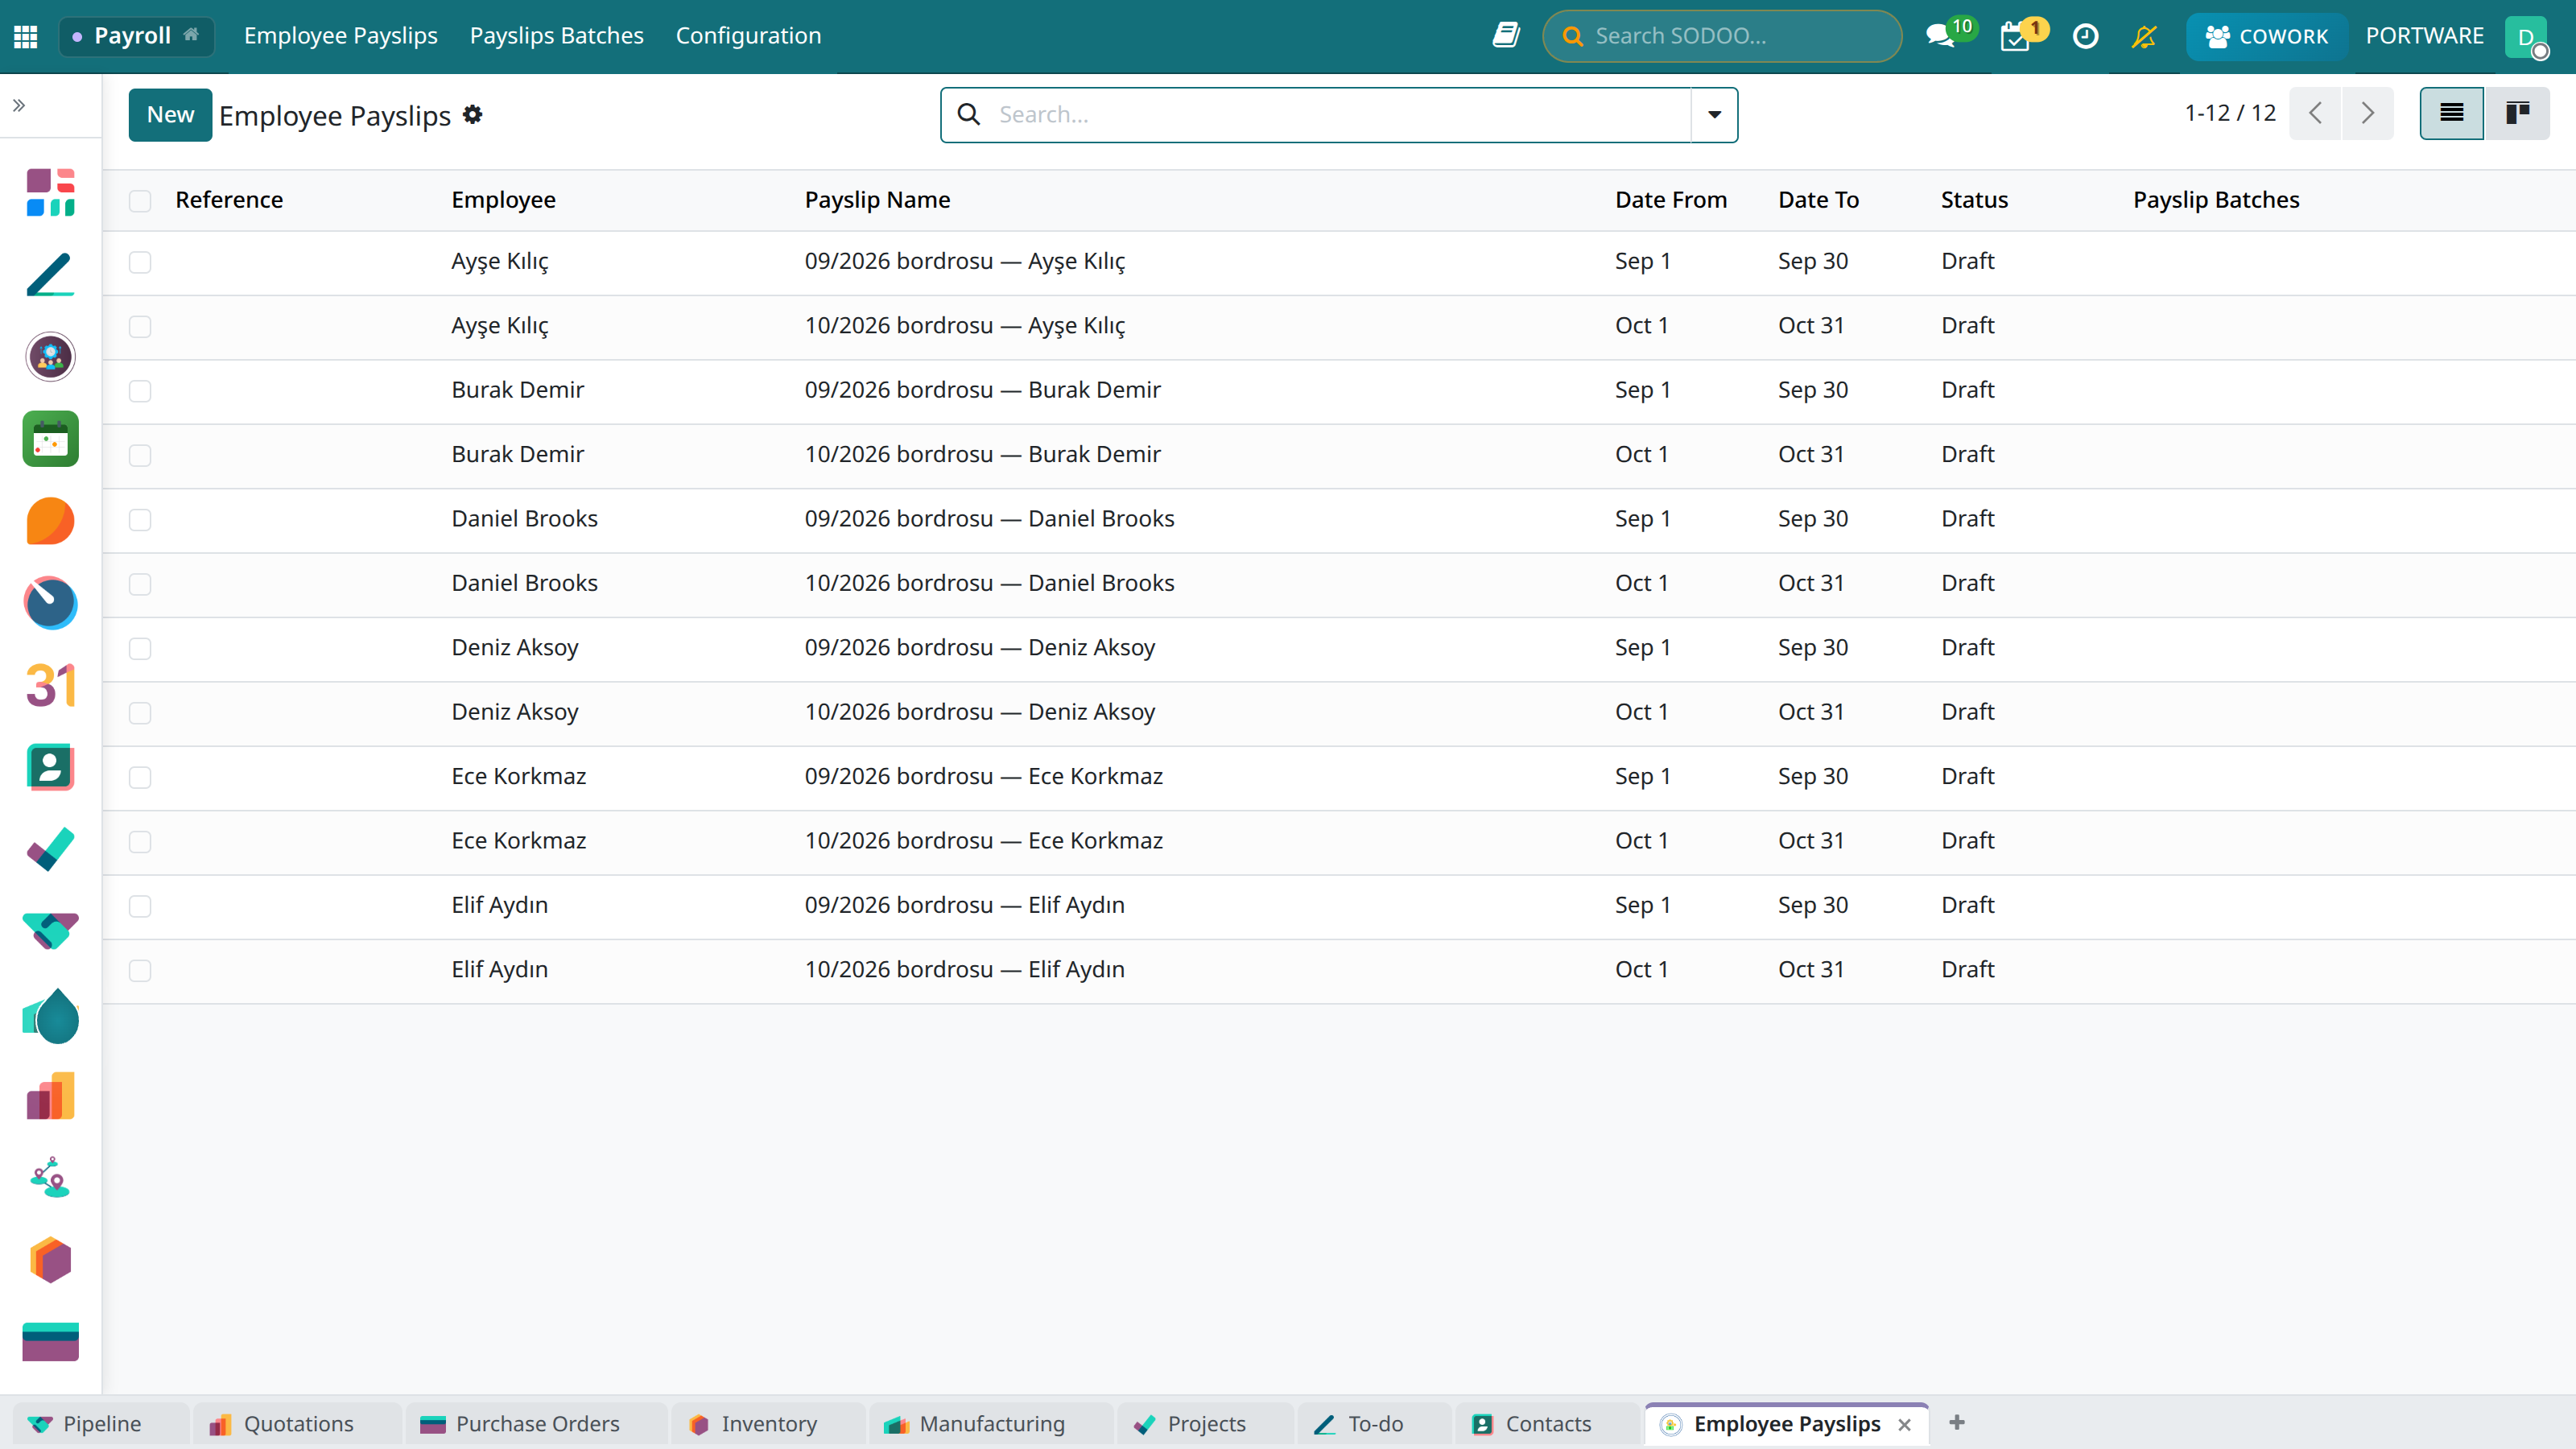Open the user avatar menu

pyautogui.click(x=2527, y=37)
